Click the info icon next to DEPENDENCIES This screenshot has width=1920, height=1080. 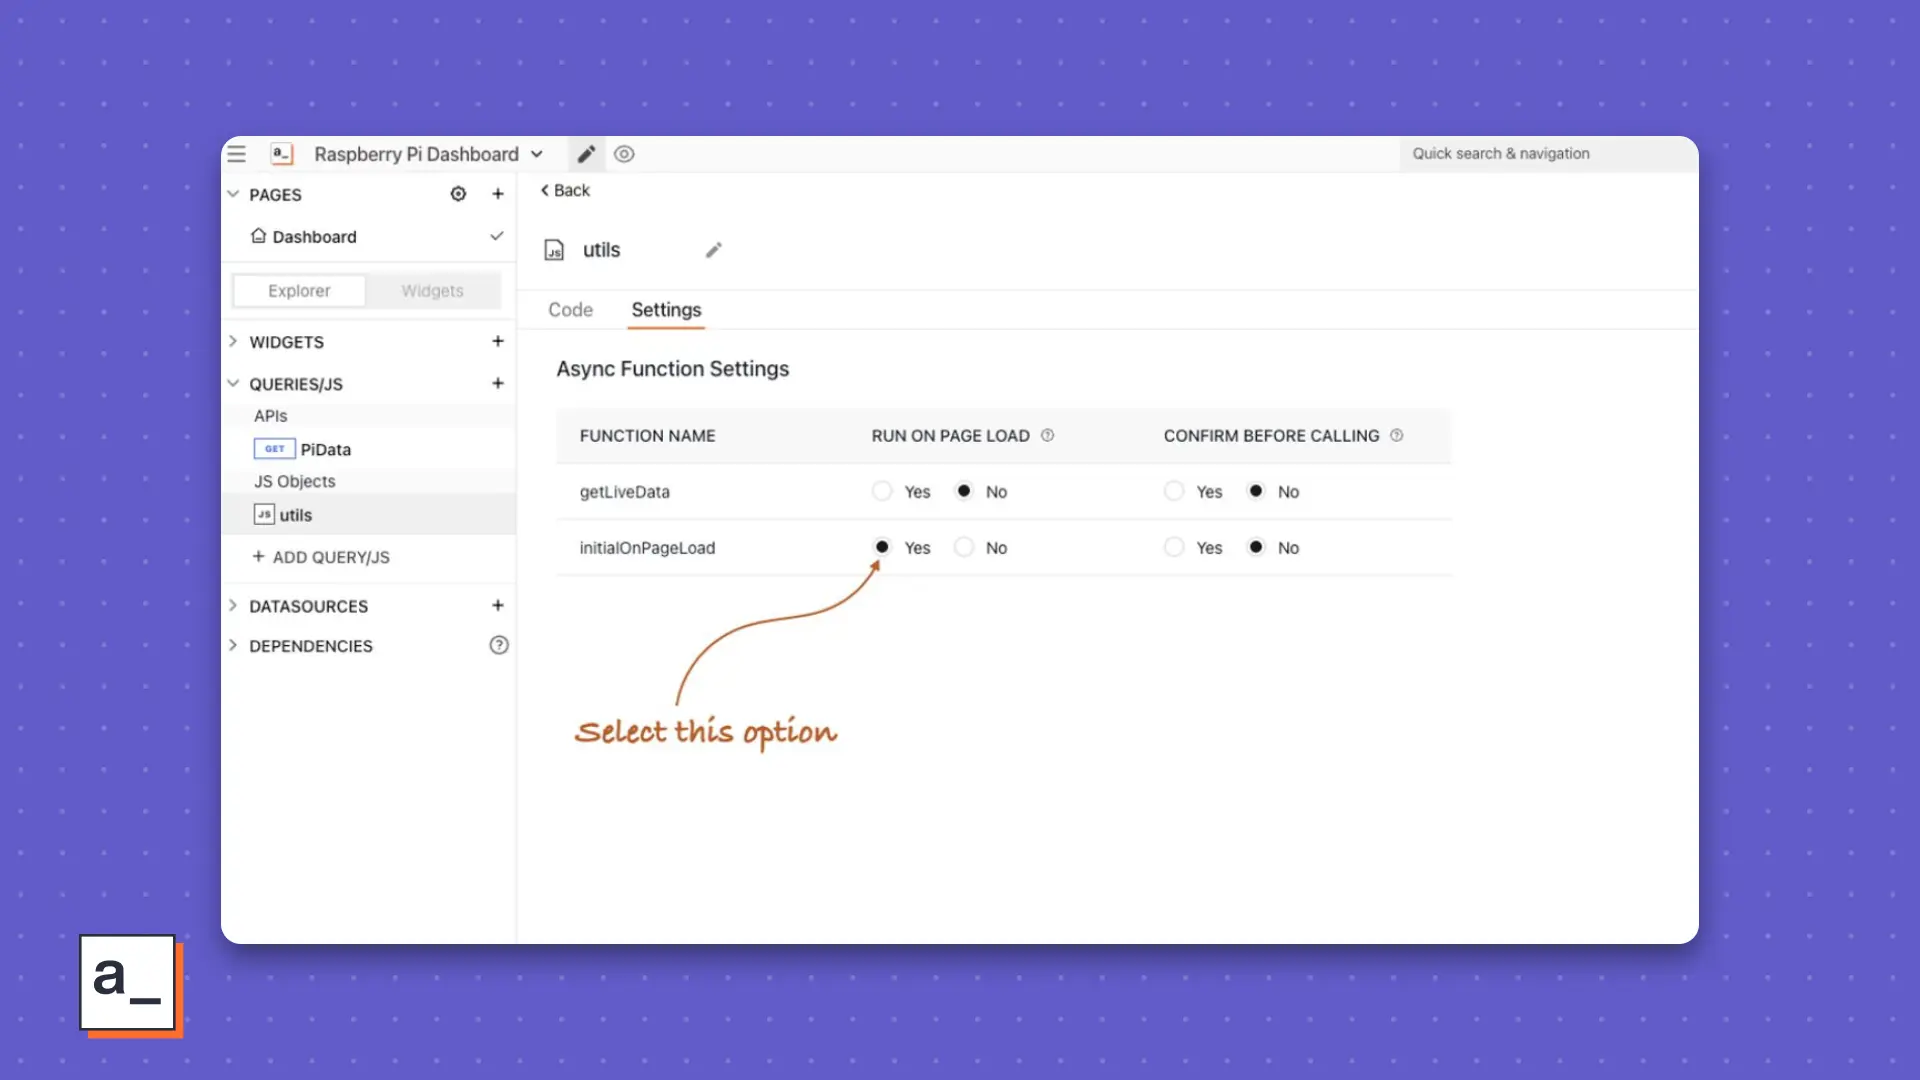(x=498, y=645)
